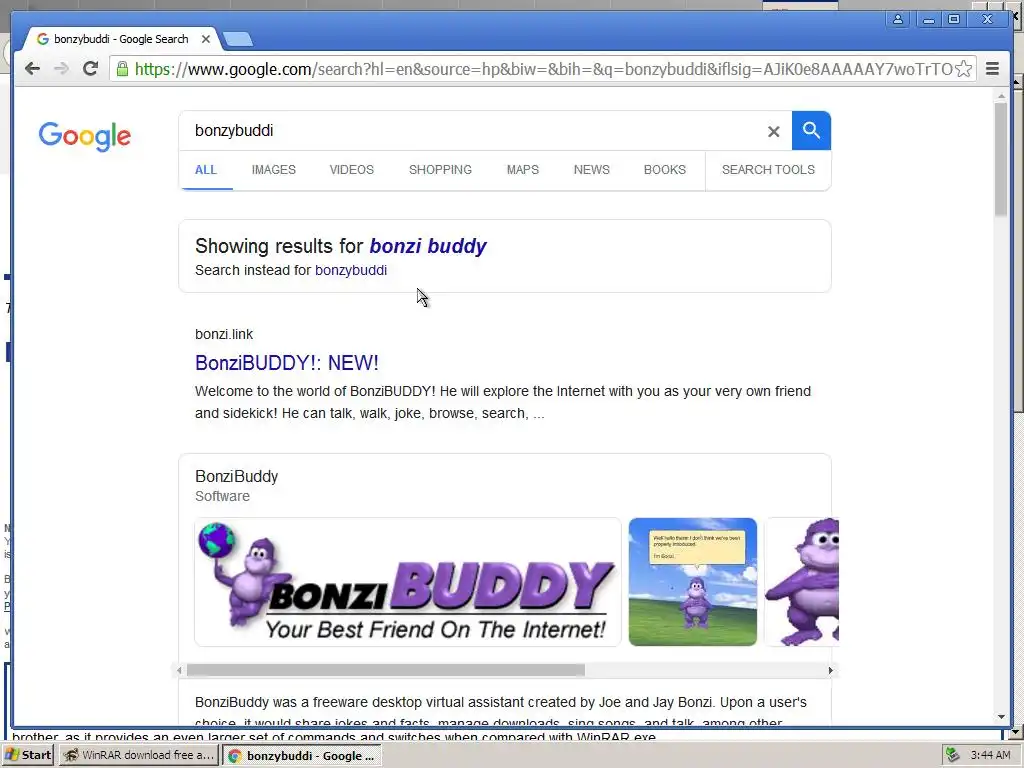1024x768 pixels.
Task: Click the page scrollbar down arrow
Action: click(x=1001, y=716)
